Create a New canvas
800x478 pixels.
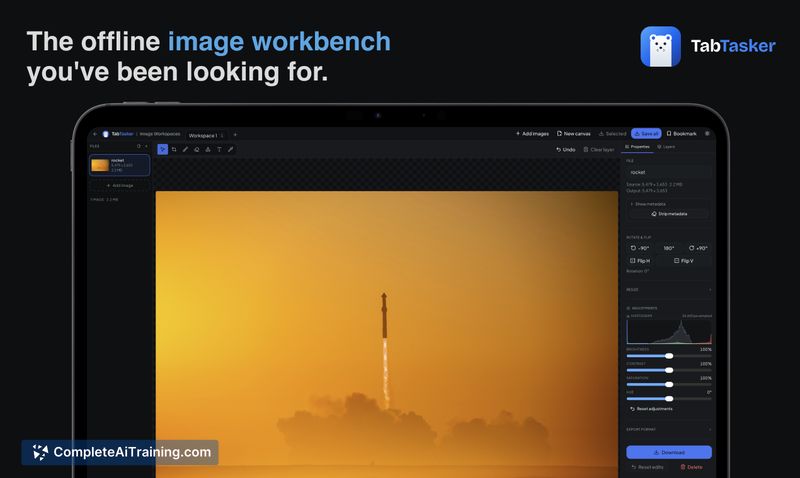(x=573, y=134)
